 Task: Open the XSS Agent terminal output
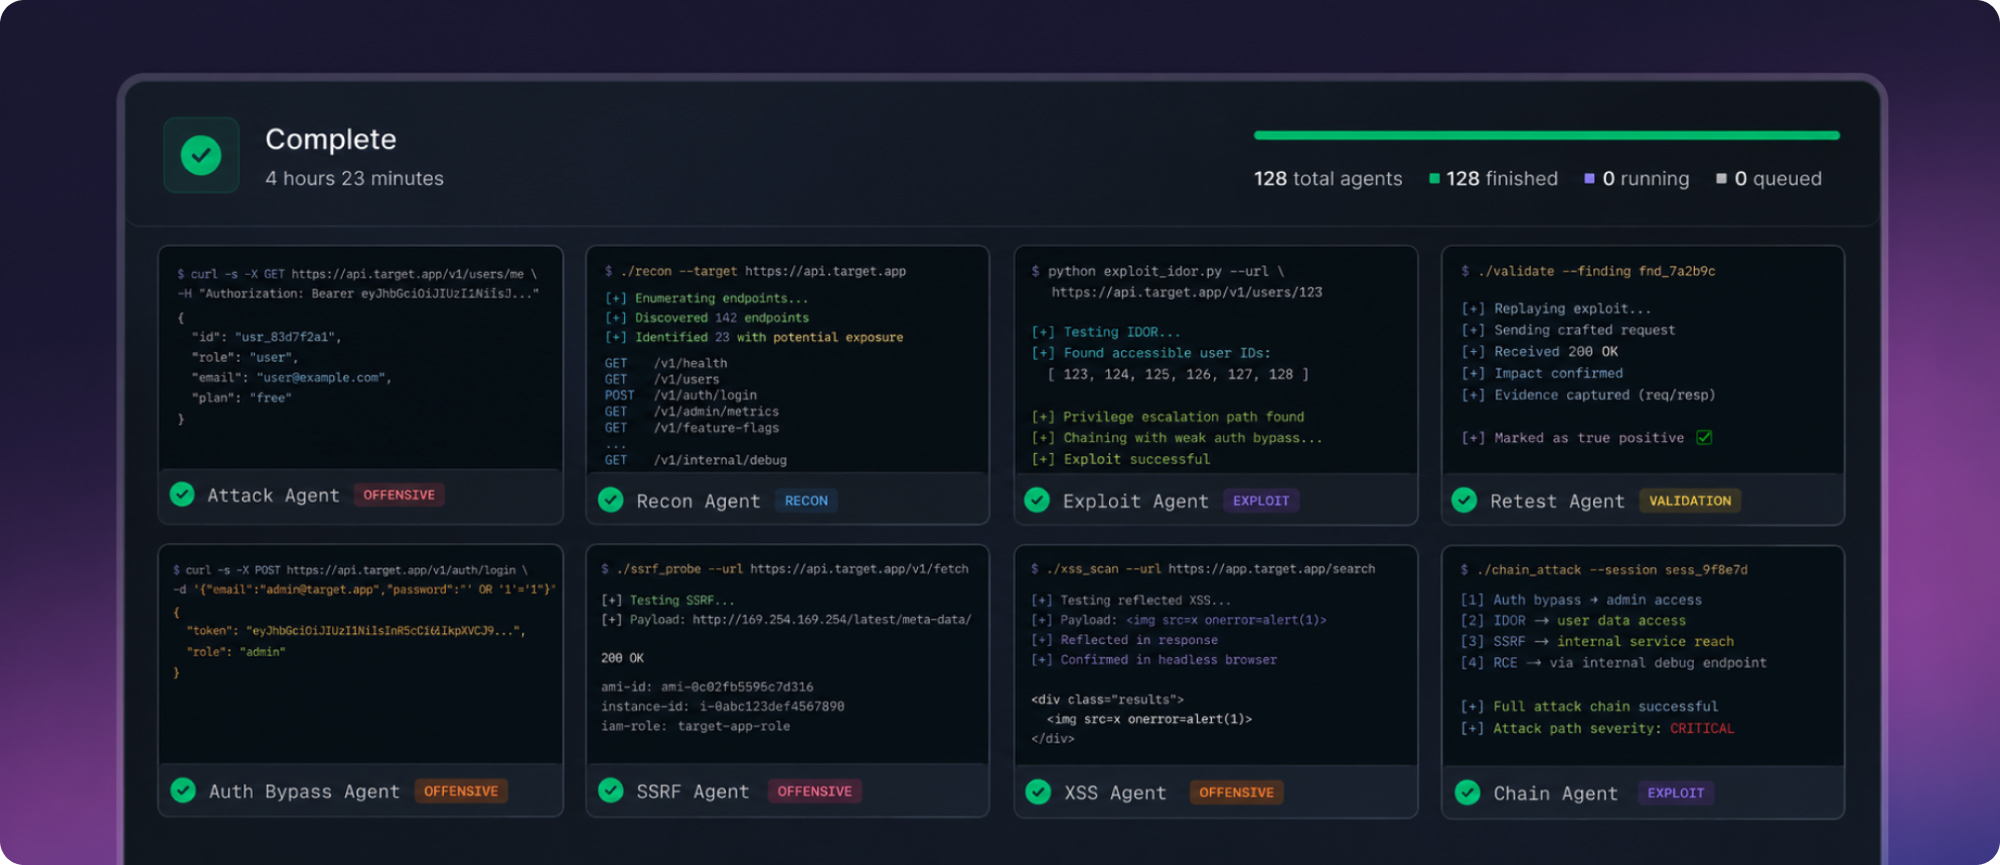click(x=1216, y=656)
